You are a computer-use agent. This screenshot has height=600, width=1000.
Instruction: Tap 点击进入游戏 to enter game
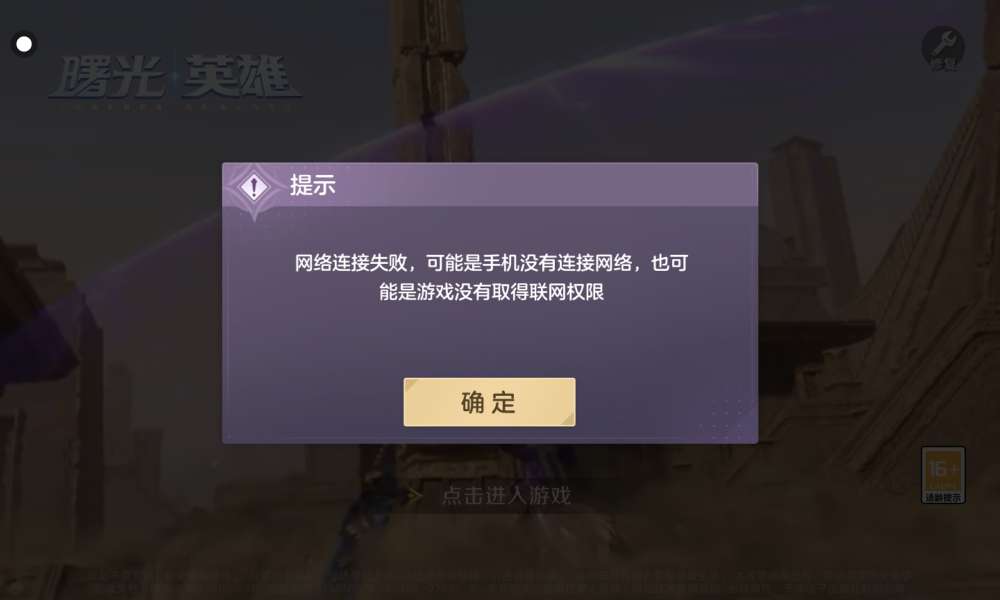pos(506,495)
